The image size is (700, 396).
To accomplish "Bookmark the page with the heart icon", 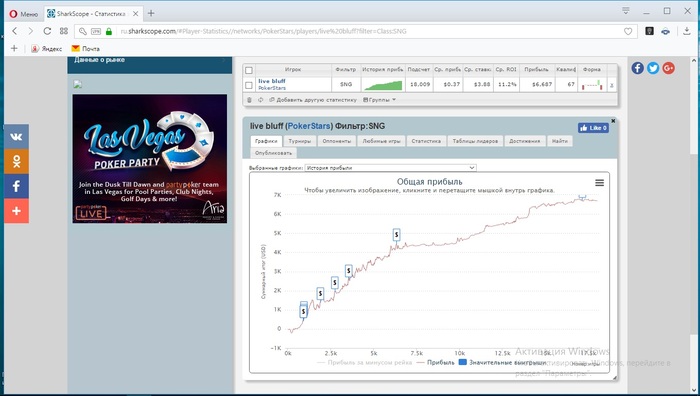I will [x=628, y=31].
